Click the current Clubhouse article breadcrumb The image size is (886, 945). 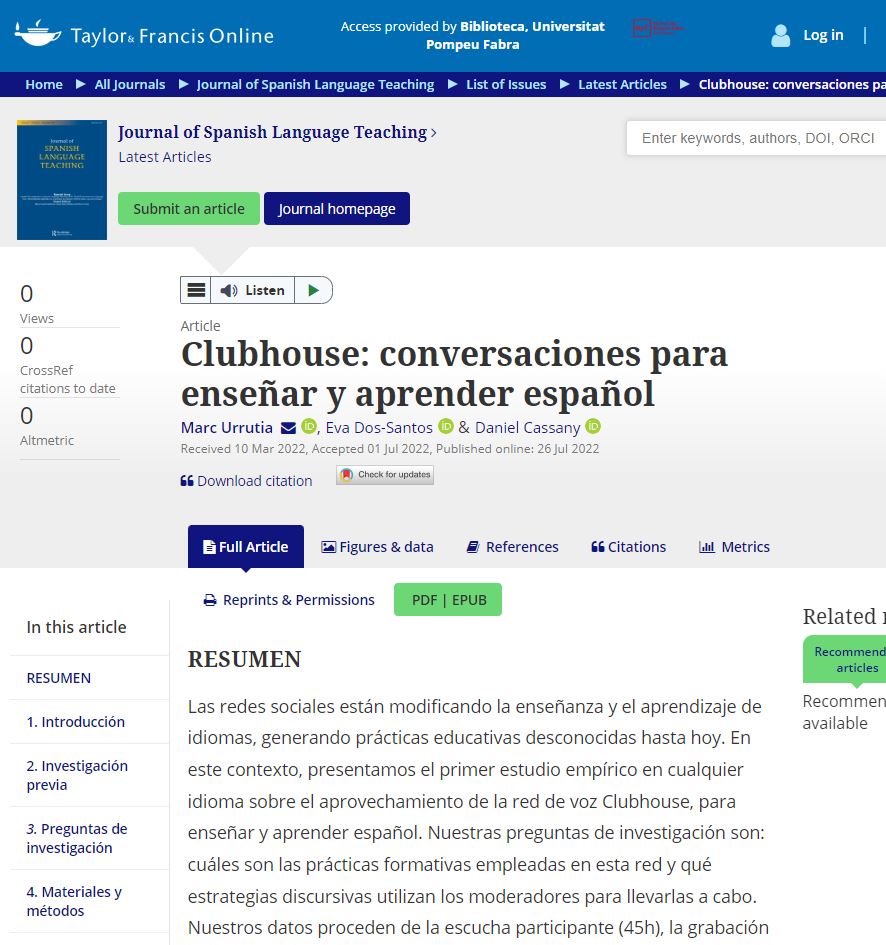click(x=792, y=84)
